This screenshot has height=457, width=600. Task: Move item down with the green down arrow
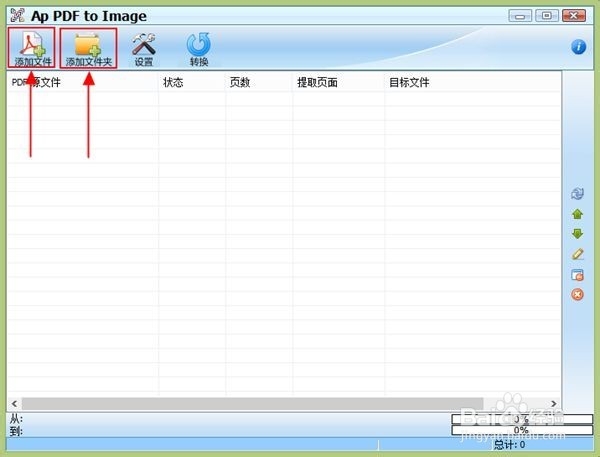coord(577,234)
